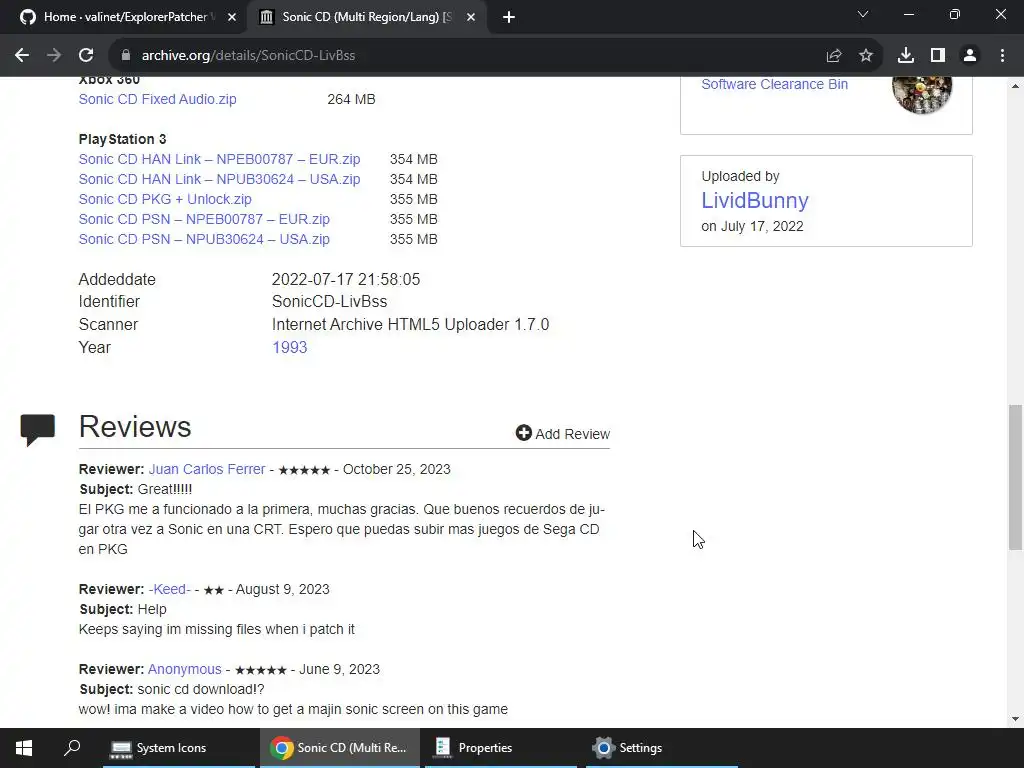Viewport: 1024px width, 768px height.
Task: Open the Software Clearance Bin collection
Action: pos(775,84)
